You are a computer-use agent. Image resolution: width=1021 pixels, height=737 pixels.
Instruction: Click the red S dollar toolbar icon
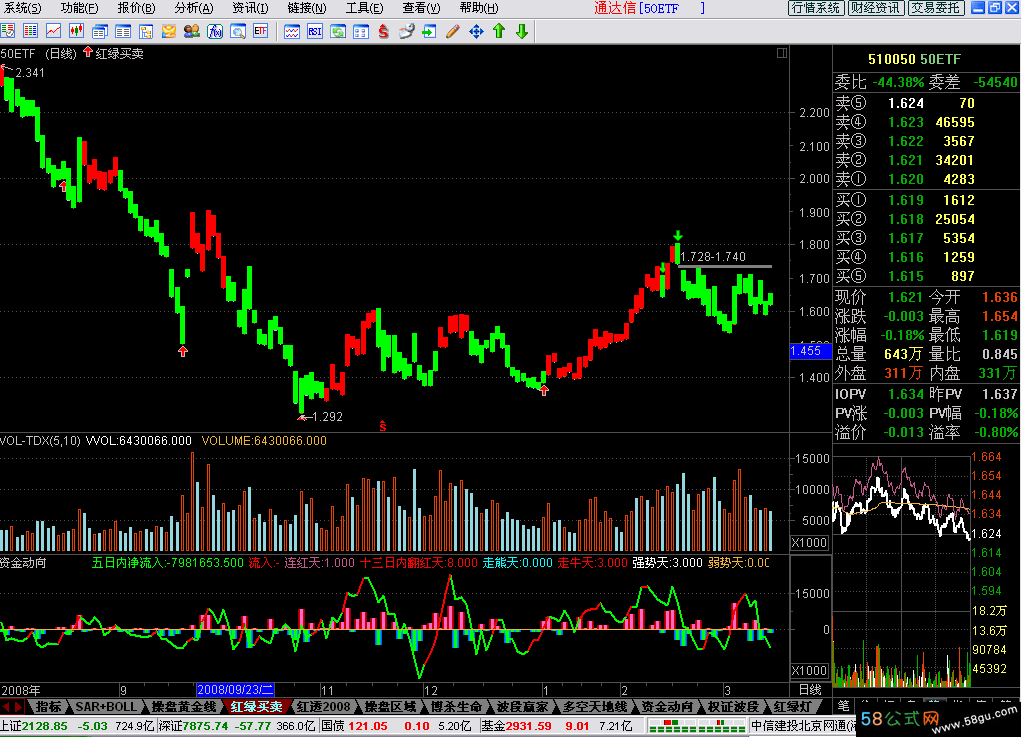pos(384,31)
